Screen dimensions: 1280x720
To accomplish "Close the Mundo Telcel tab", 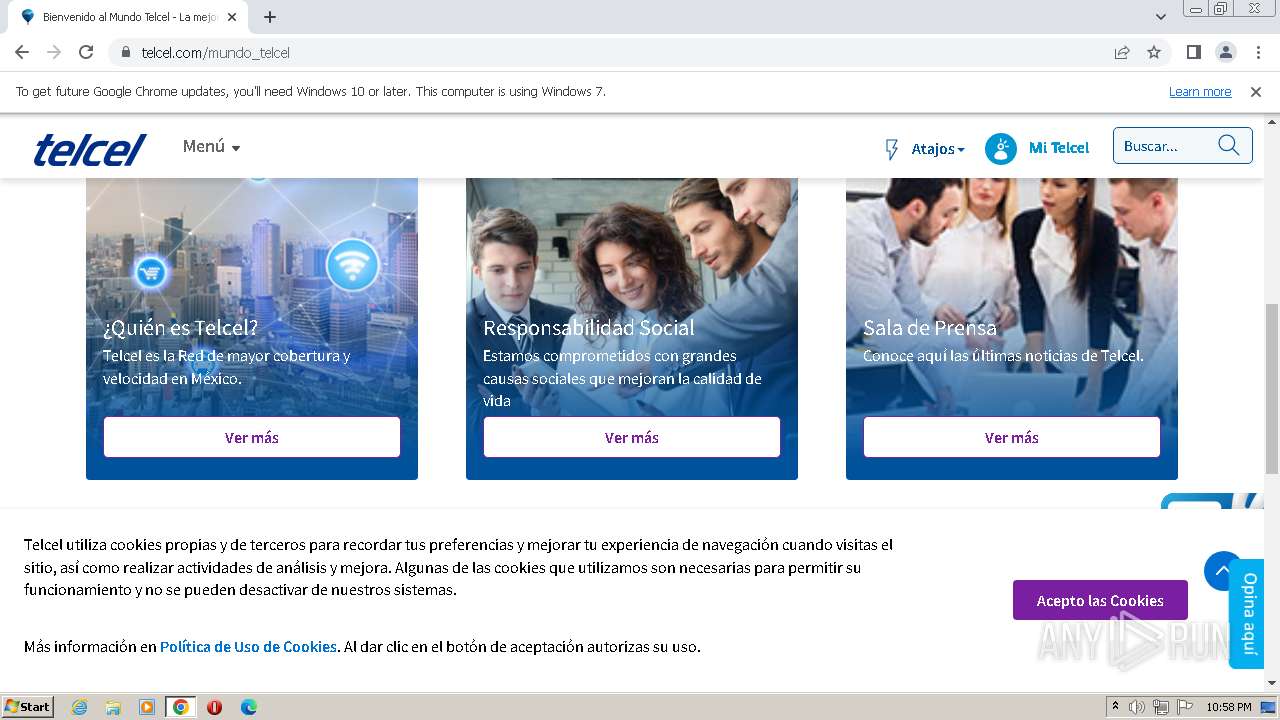I will point(232,17).
